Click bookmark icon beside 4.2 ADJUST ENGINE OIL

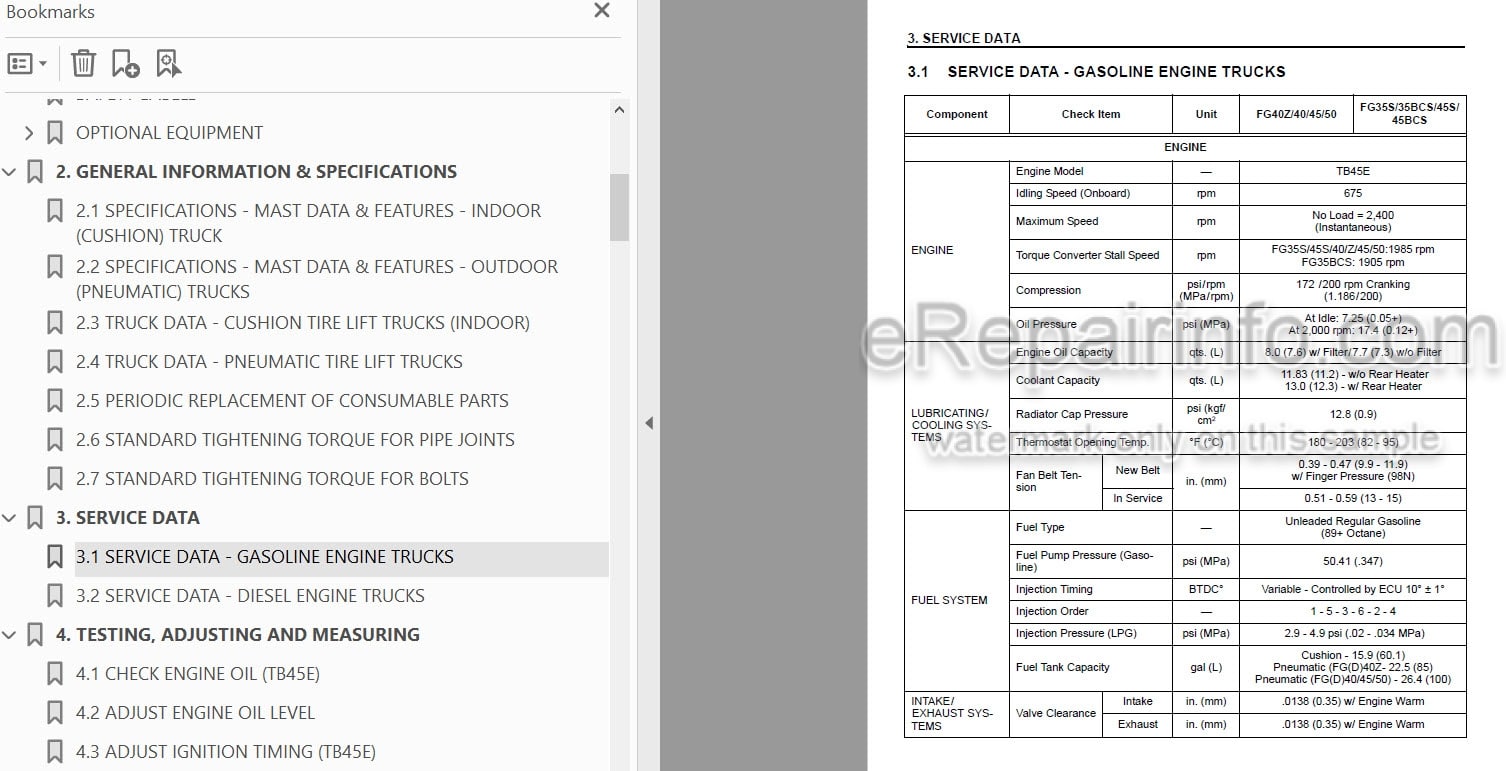point(55,713)
